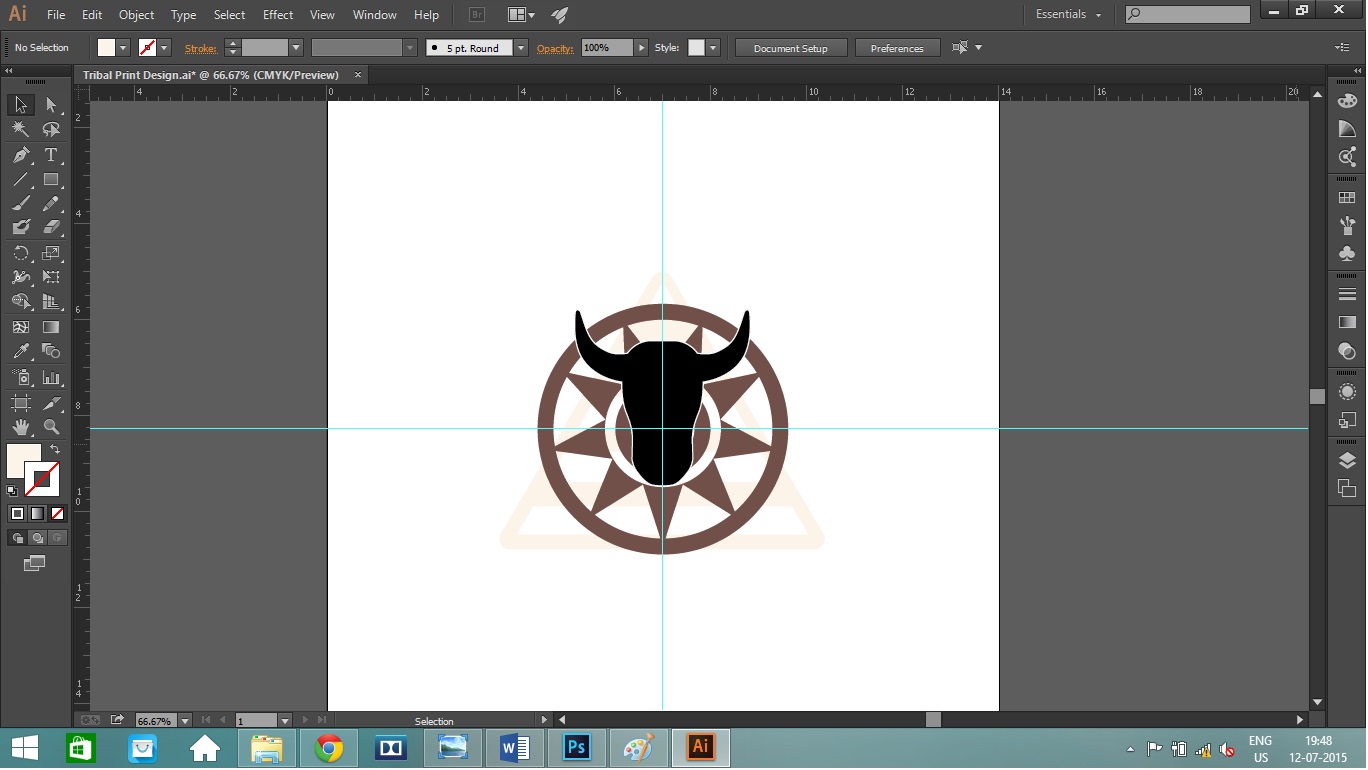Screen dimensions: 1368x770
Task: Open the Color panel palette icon
Action: (x=1347, y=101)
